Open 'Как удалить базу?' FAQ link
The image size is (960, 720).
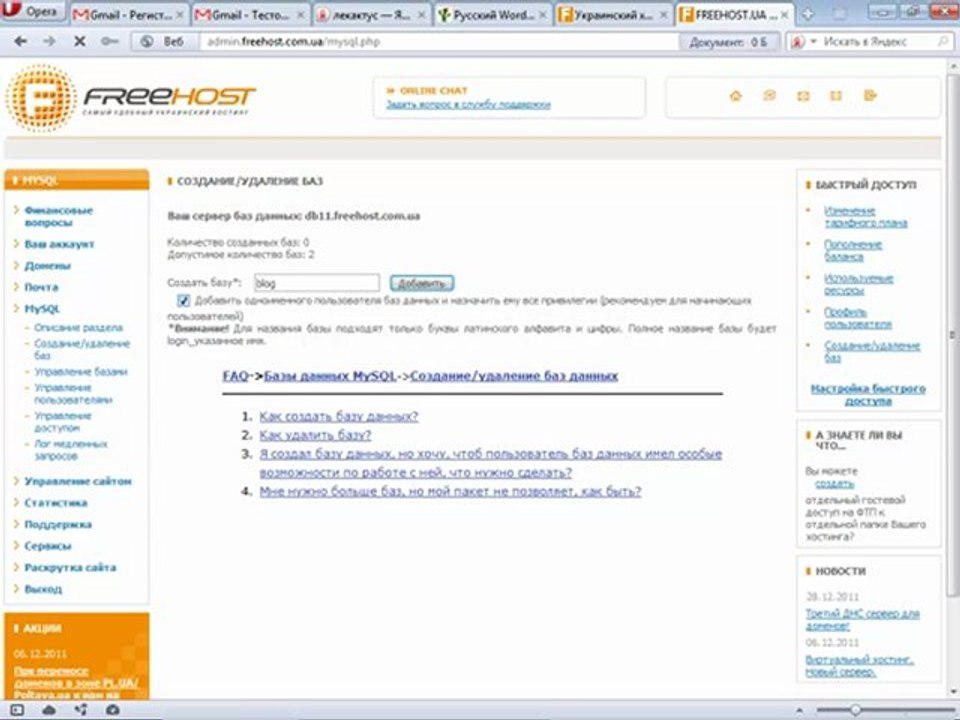pos(315,435)
